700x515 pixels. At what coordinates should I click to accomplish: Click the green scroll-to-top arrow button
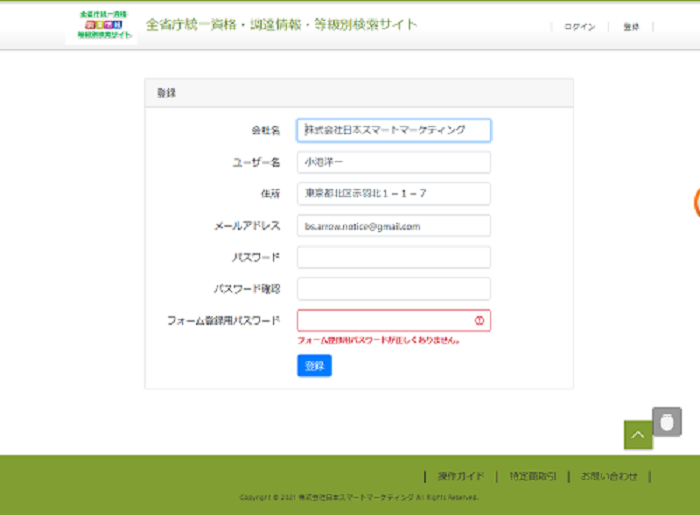(638, 434)
